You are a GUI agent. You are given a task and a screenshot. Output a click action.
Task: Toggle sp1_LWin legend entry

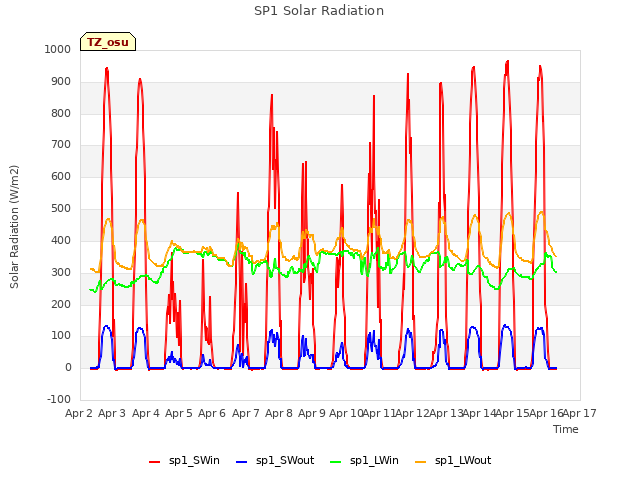tap(364, 460)
